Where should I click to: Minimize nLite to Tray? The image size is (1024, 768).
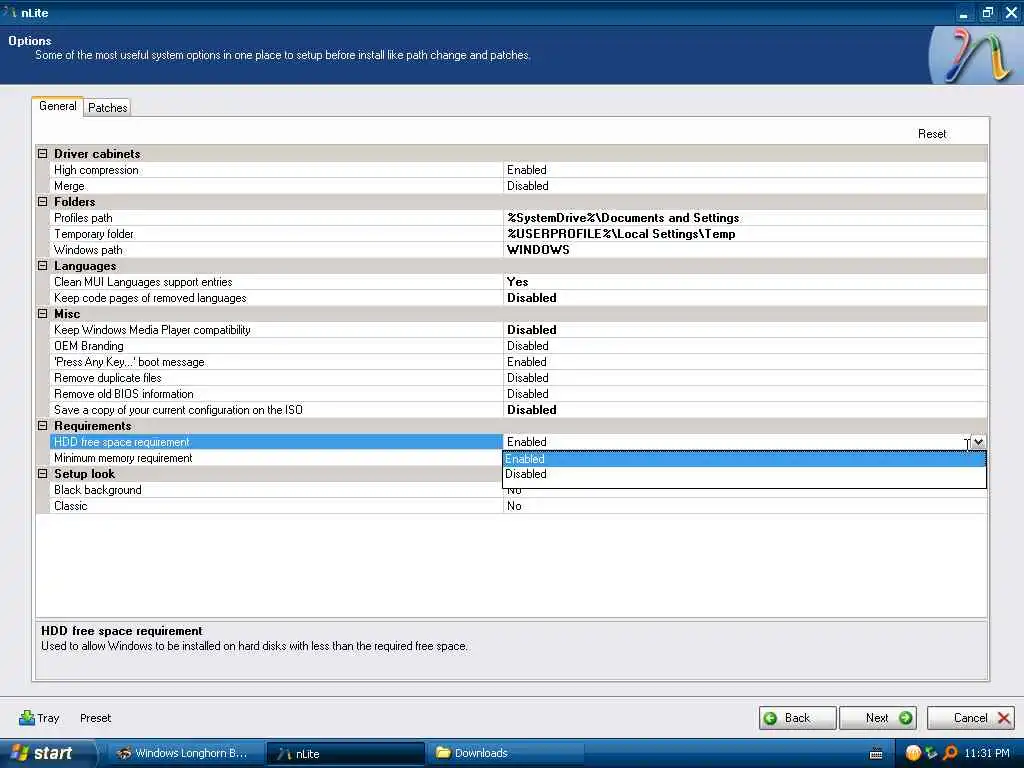point(39,718)
